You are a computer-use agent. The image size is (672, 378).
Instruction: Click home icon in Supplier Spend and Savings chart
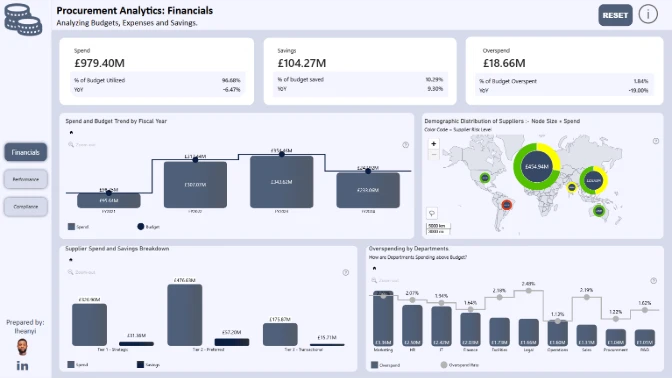[71, 260]
